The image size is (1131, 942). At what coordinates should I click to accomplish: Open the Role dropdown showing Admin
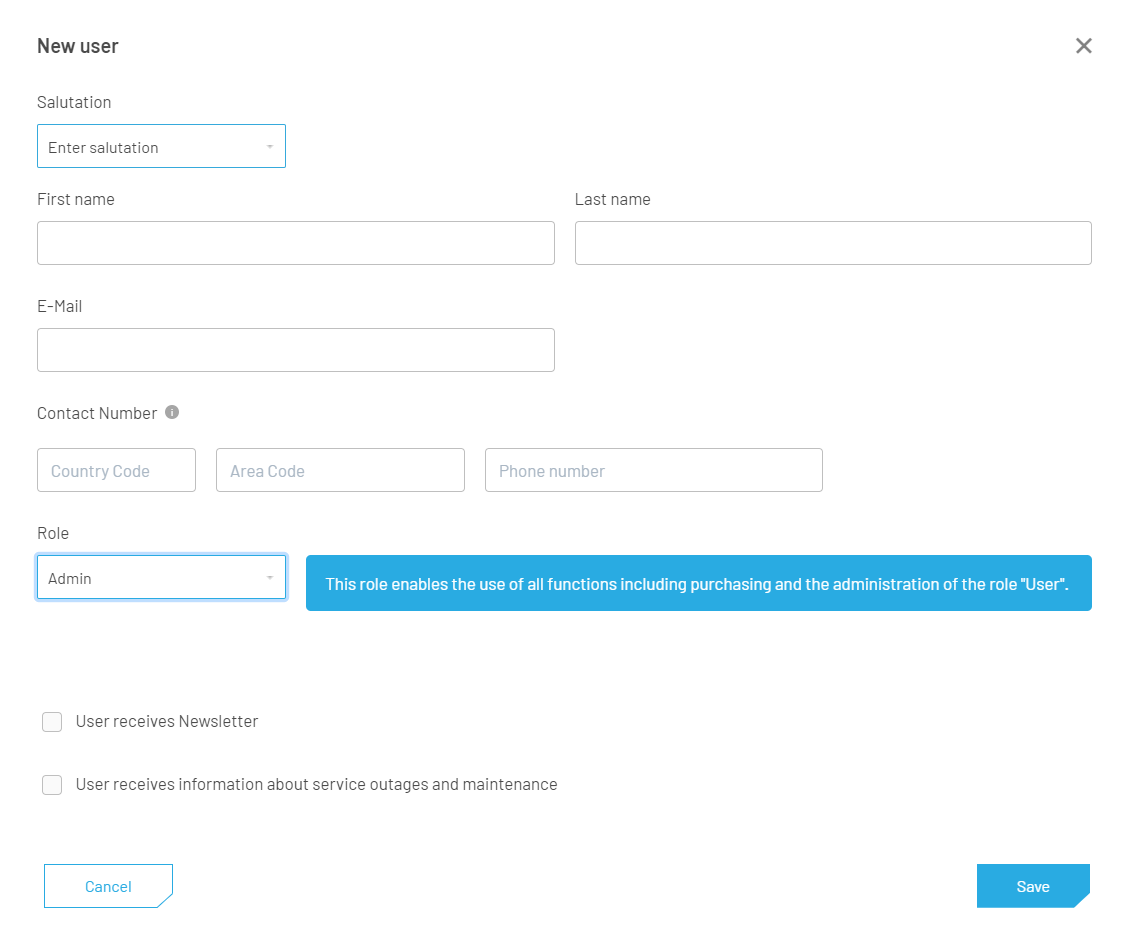click(x=150, y=578)
